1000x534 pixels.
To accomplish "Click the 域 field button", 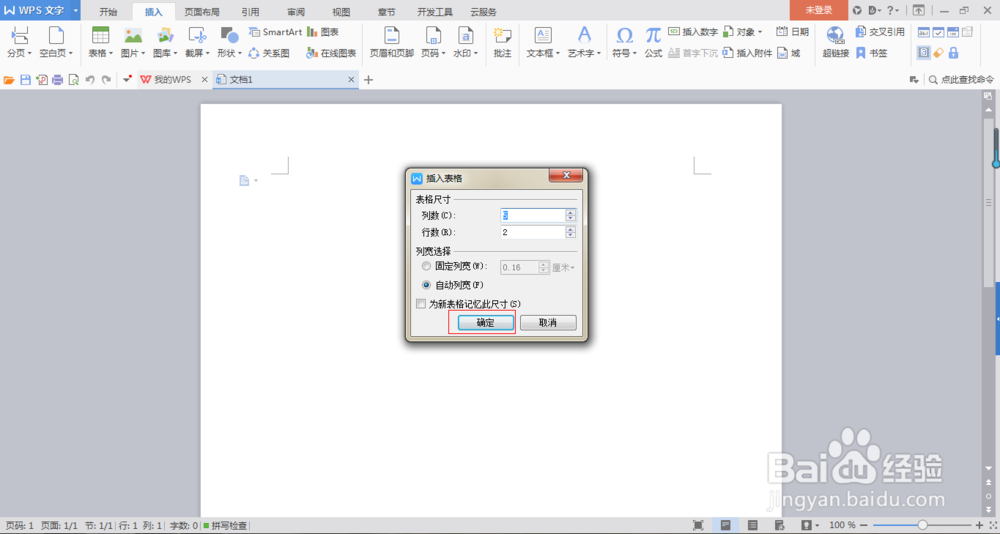I will 788,54.
